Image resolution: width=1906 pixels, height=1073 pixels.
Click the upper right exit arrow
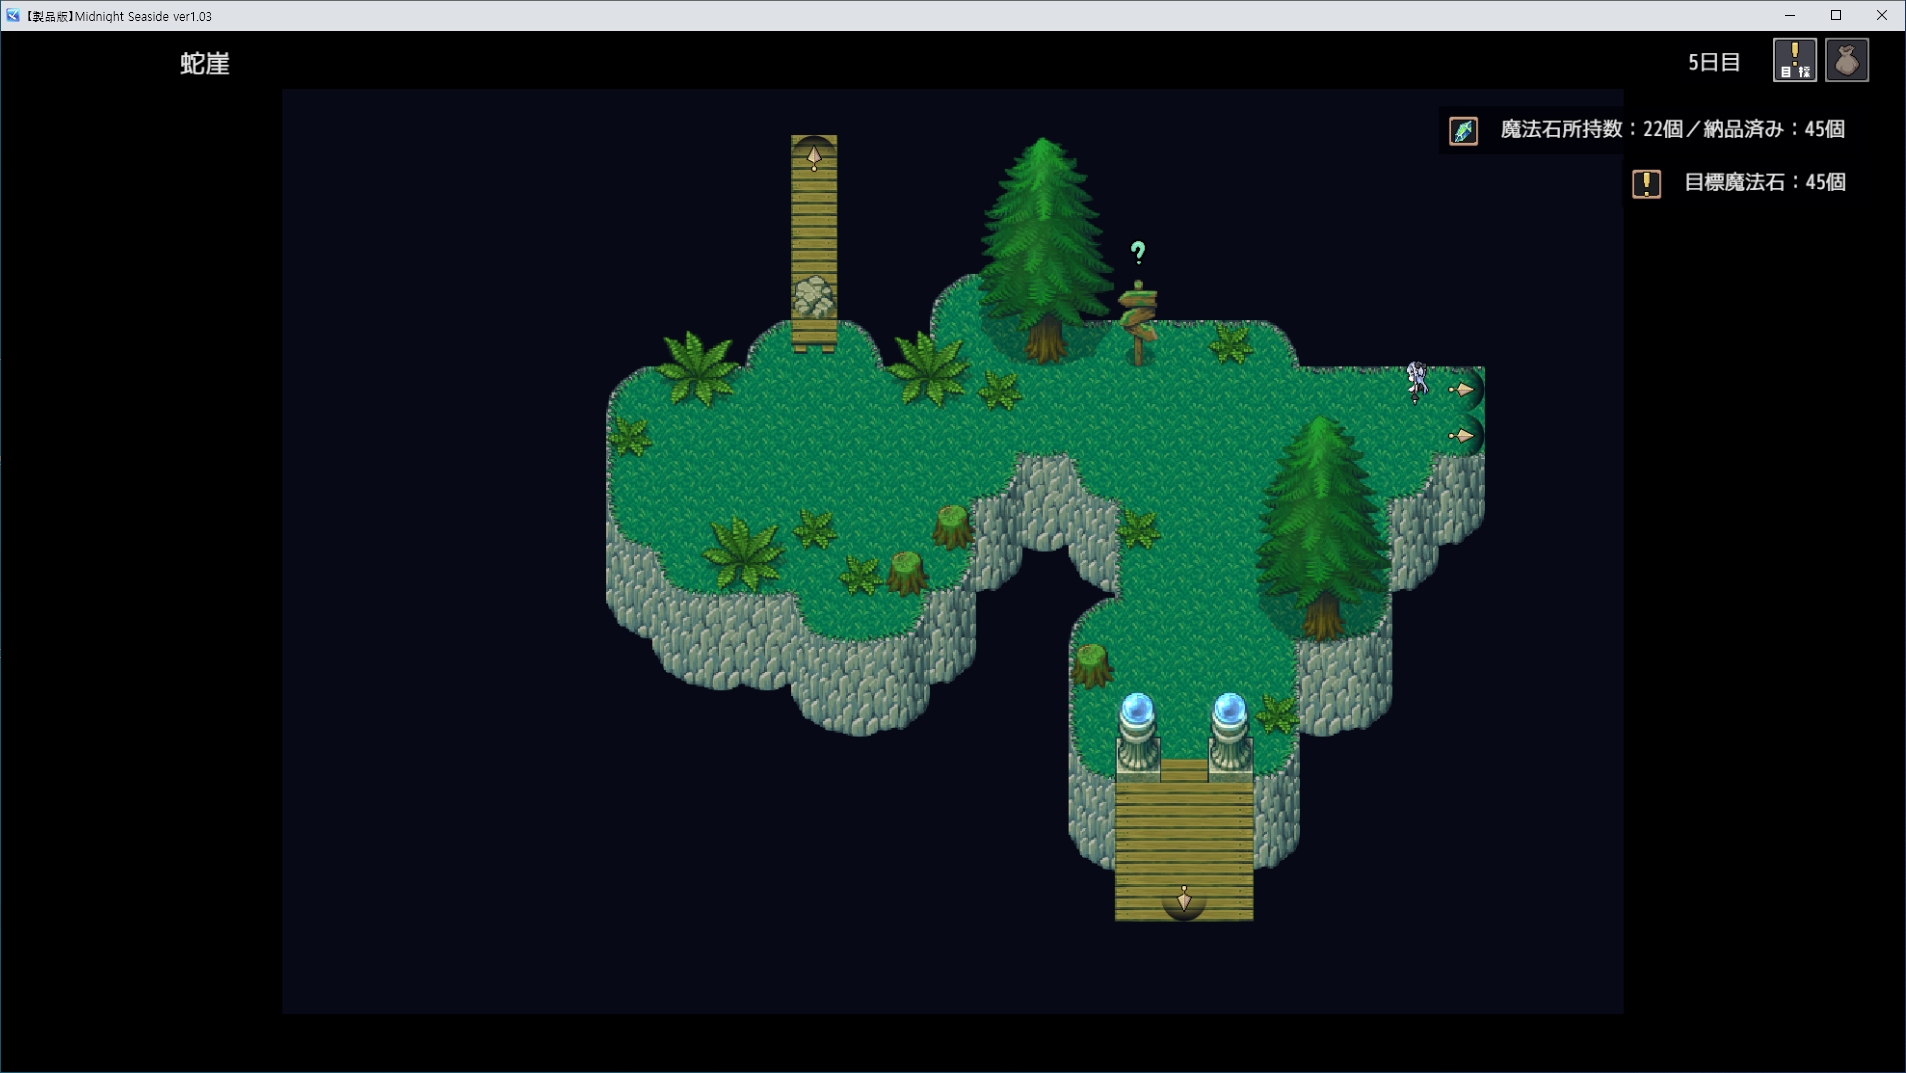click(x=1461, y=389)
